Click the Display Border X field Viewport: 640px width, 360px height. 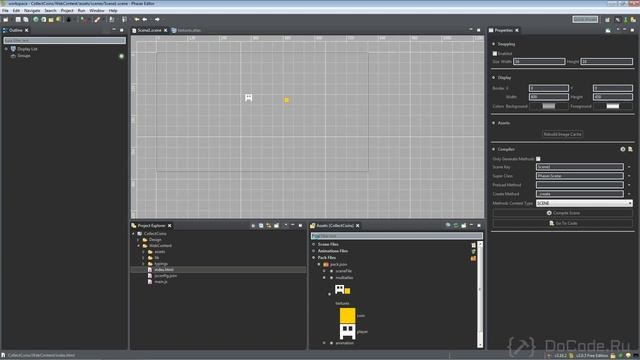coord(549,88)
